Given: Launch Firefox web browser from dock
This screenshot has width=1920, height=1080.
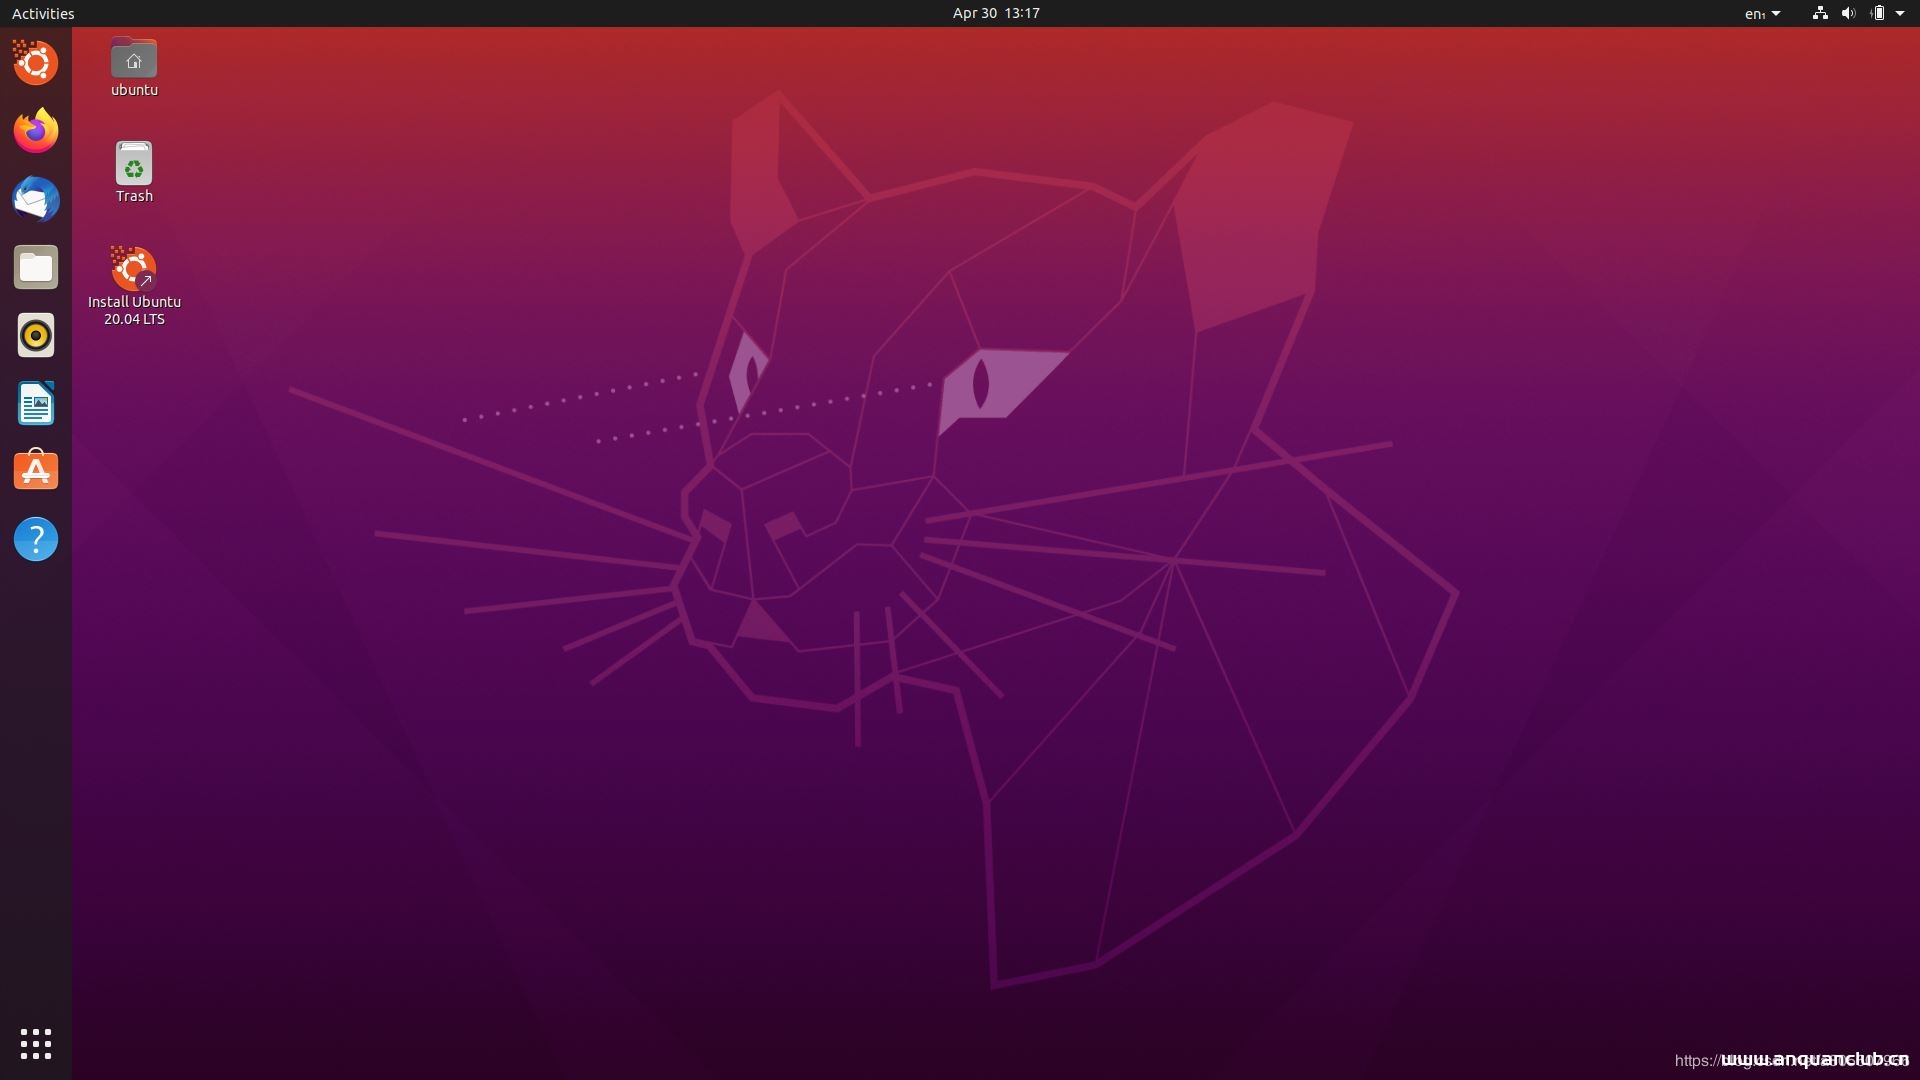Looking at the screenshot, I should point(36,131).
